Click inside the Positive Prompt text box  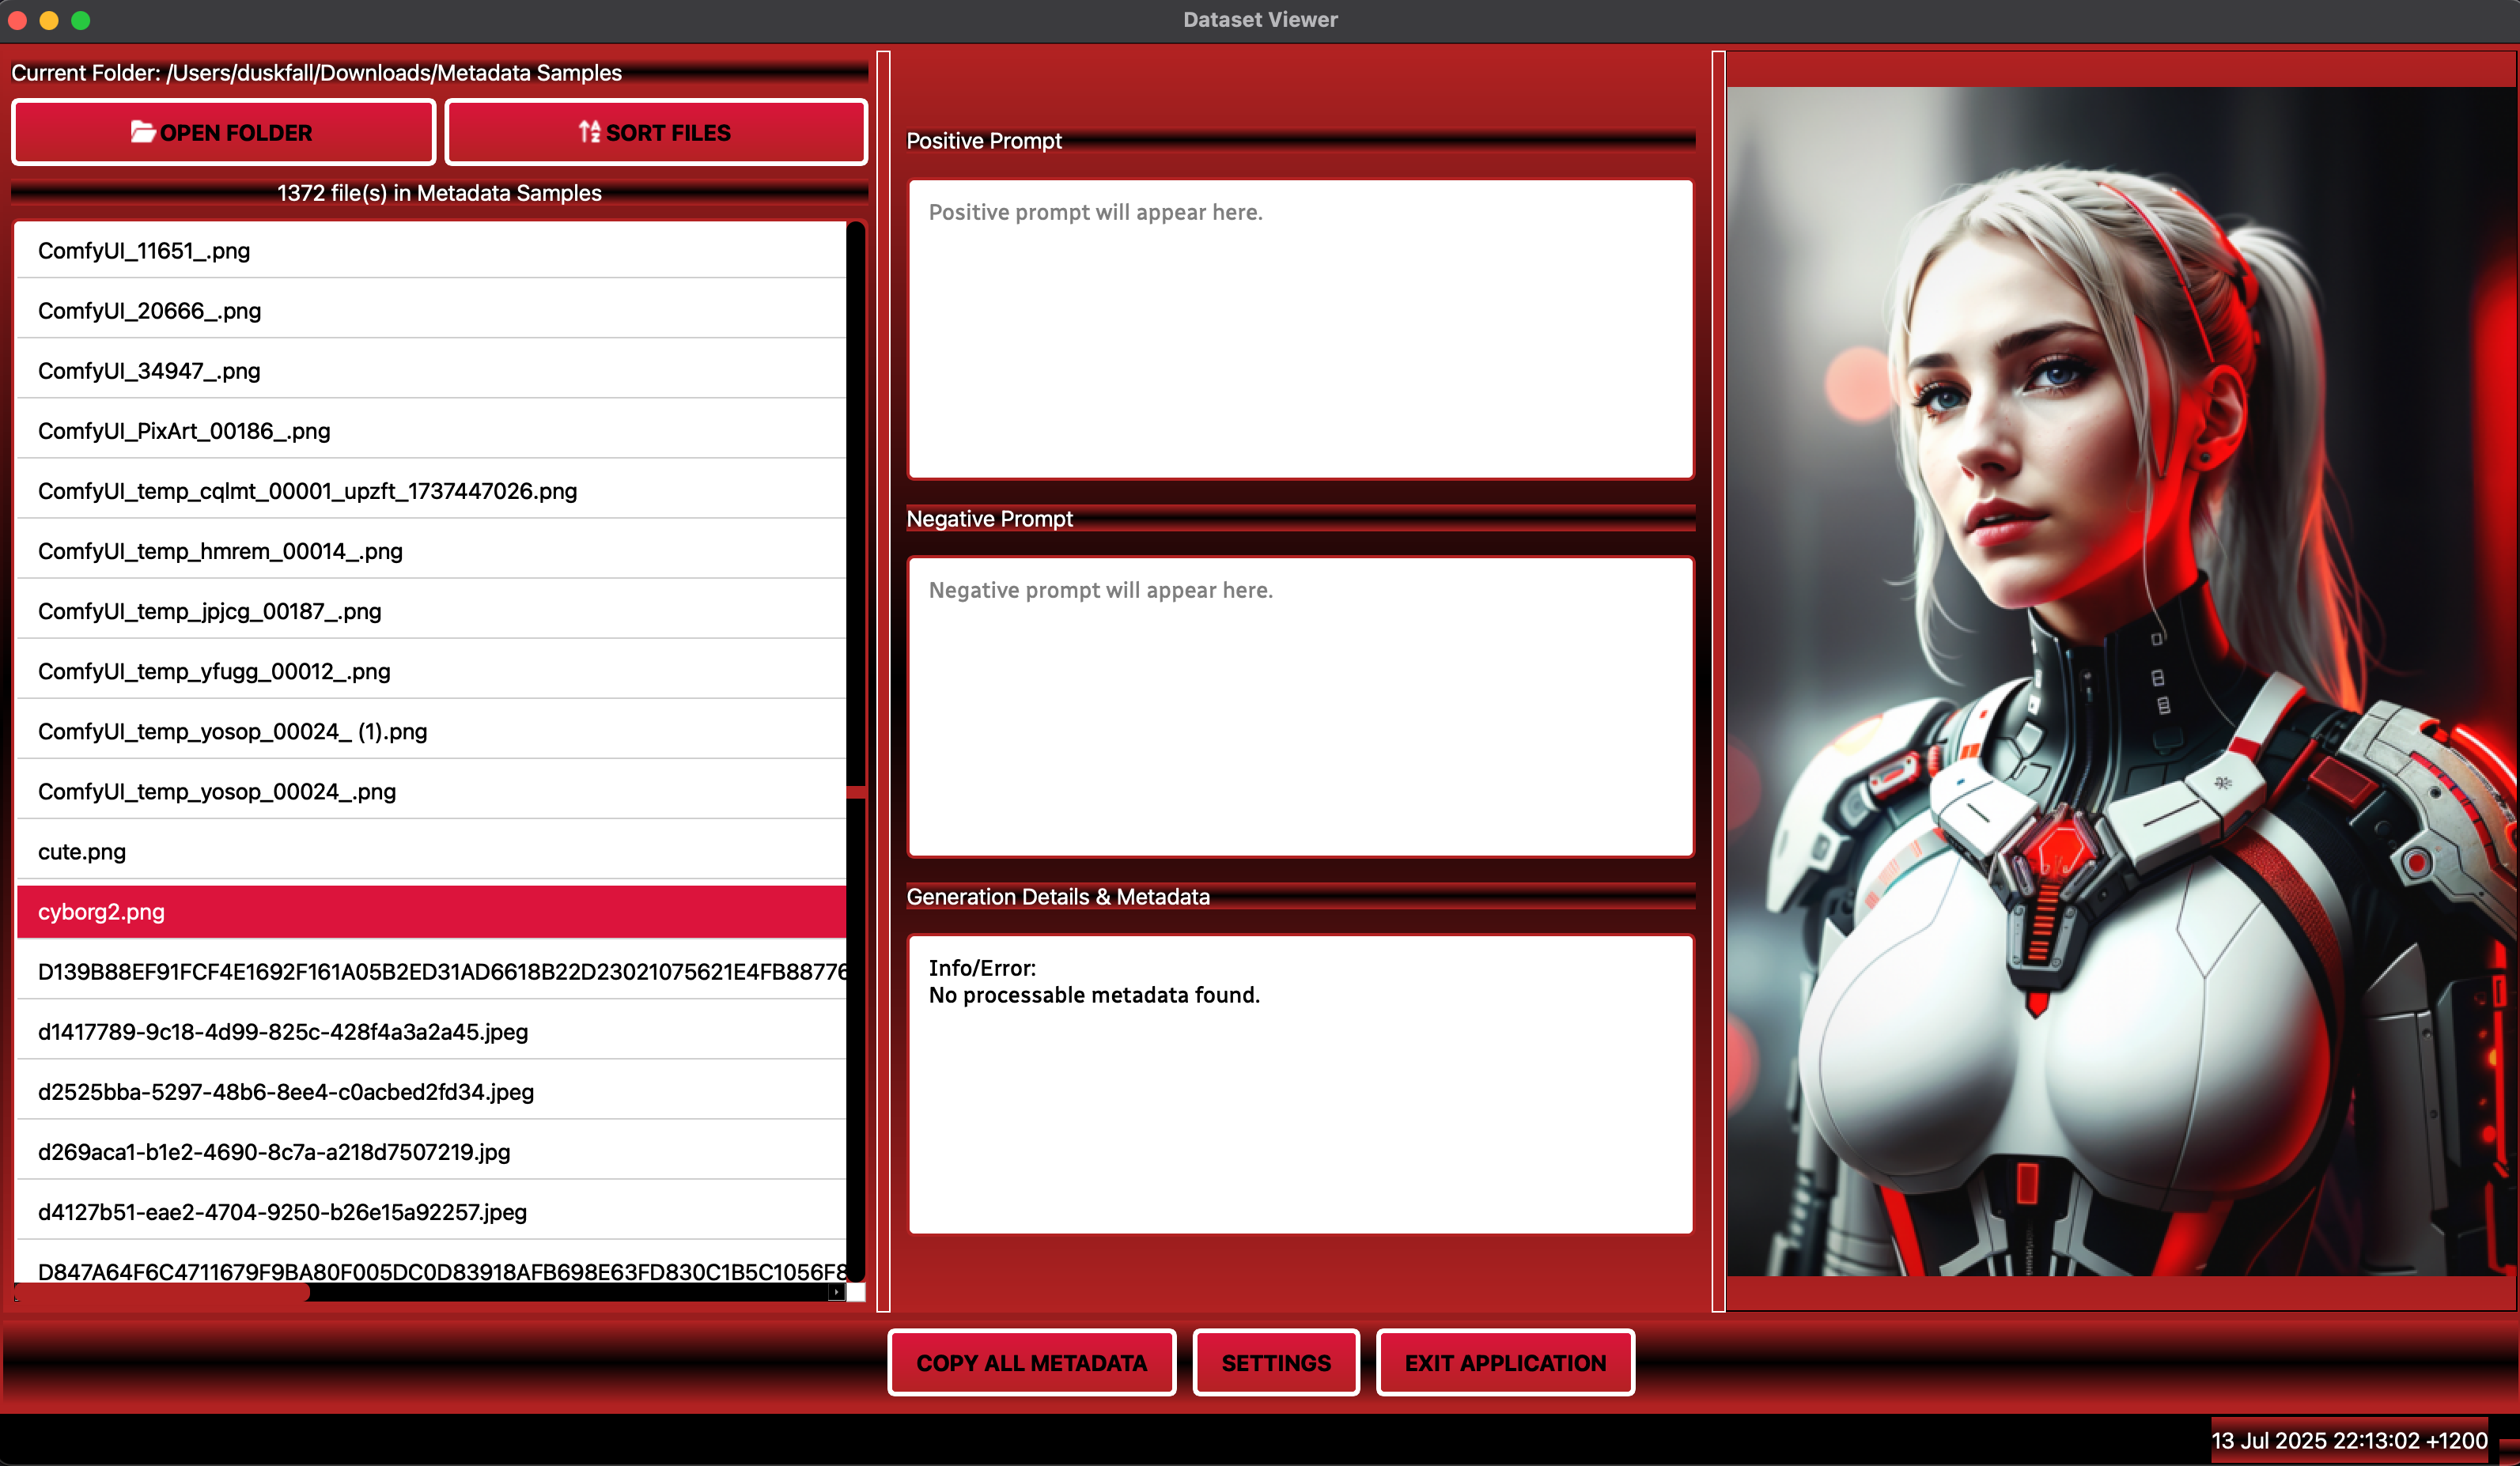coord(1300,330)
